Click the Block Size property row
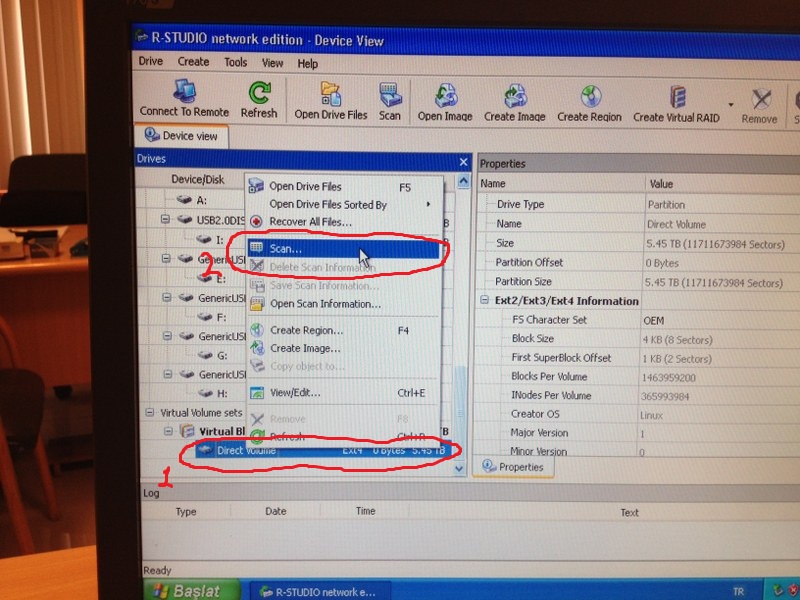 click(639, 339)
